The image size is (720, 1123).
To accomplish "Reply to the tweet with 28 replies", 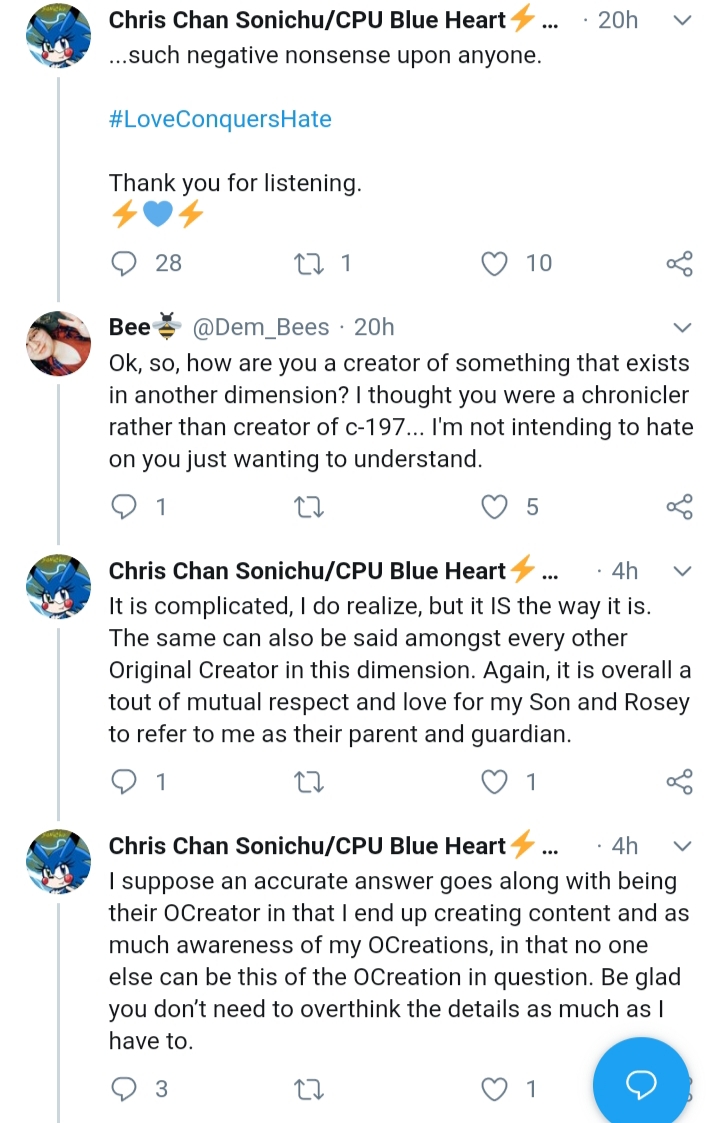I will coord(124,264).
